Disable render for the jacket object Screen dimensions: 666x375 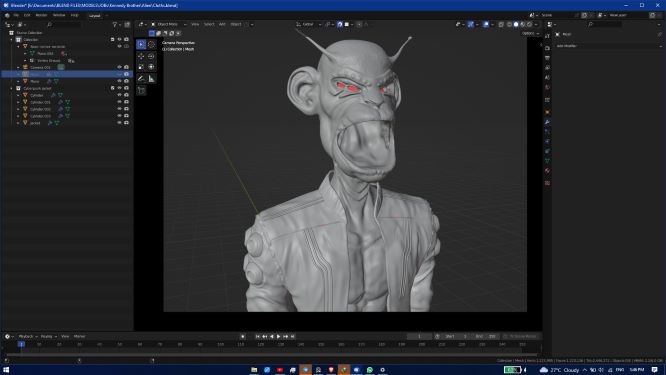click(x=126, y=123)
